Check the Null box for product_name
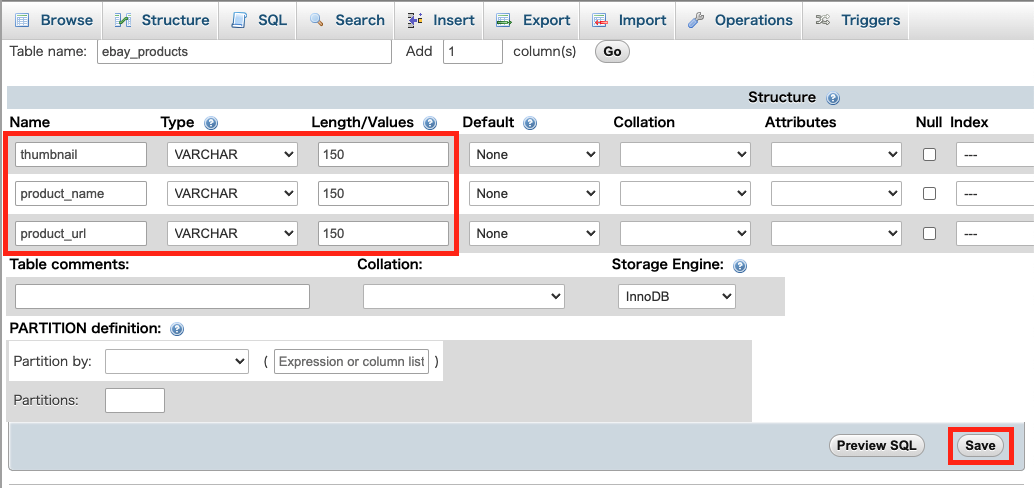Image resolution: width=1034 pixels, height=488 pixels. 929,194
